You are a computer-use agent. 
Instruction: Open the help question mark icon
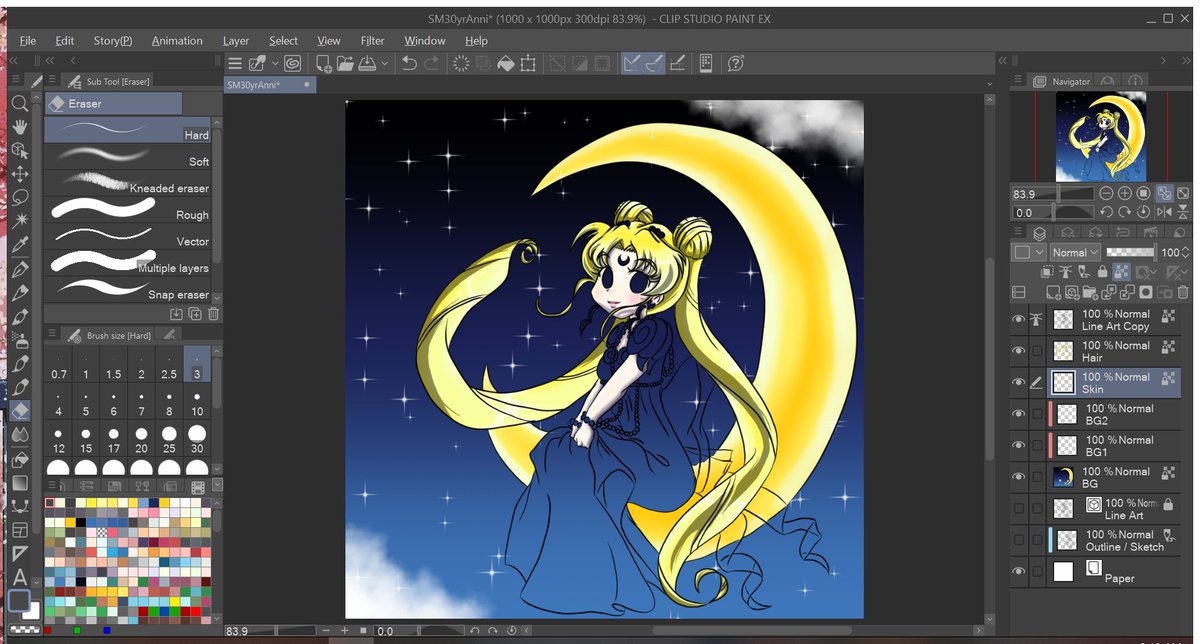pos(736,63)
